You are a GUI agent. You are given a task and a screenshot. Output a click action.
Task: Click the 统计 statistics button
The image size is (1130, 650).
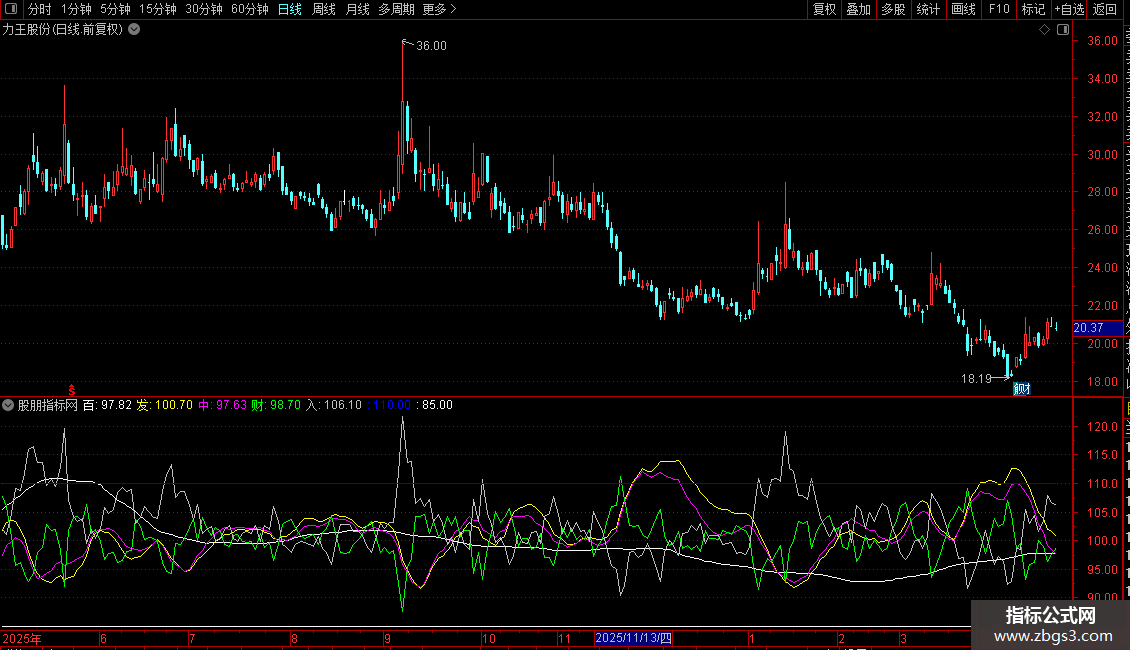[x=928, y=9]
